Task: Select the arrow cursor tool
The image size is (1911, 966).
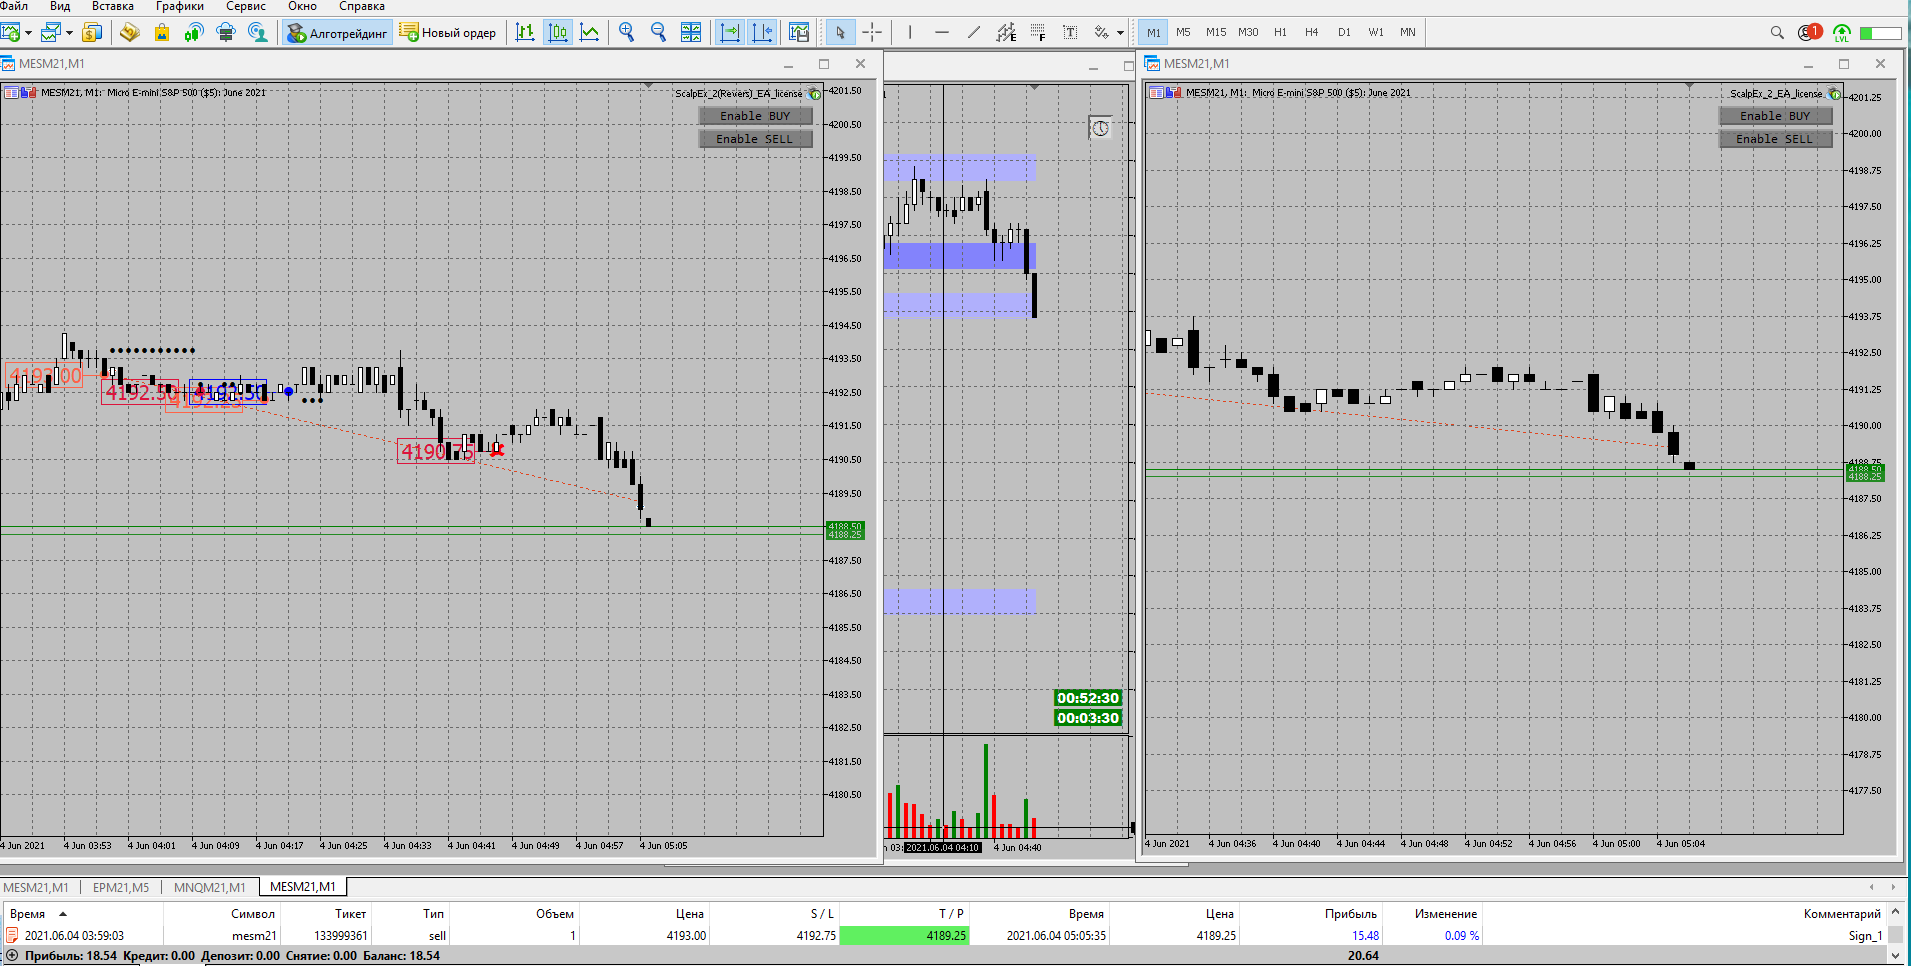Action: [x=840, y=33]
